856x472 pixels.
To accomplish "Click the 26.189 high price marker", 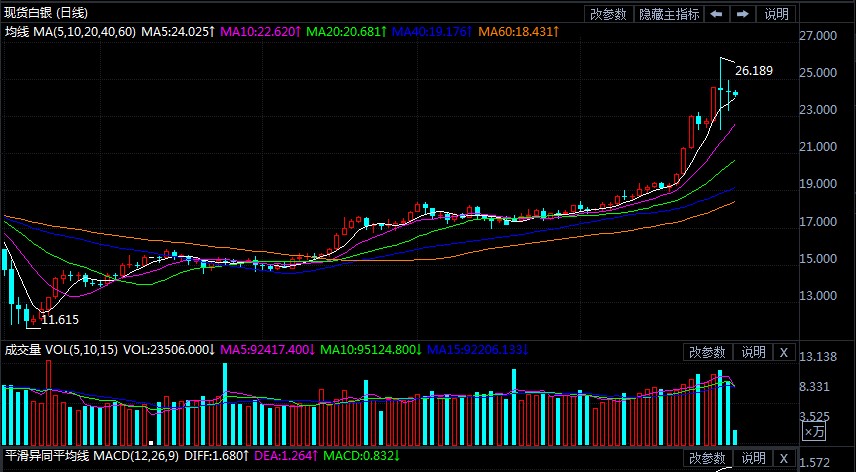I will 753,71.
